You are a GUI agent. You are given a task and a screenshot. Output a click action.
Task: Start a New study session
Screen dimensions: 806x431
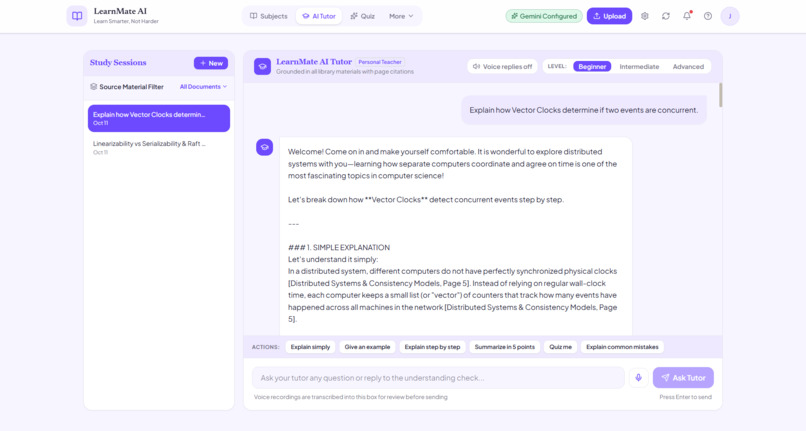(211, 63)
